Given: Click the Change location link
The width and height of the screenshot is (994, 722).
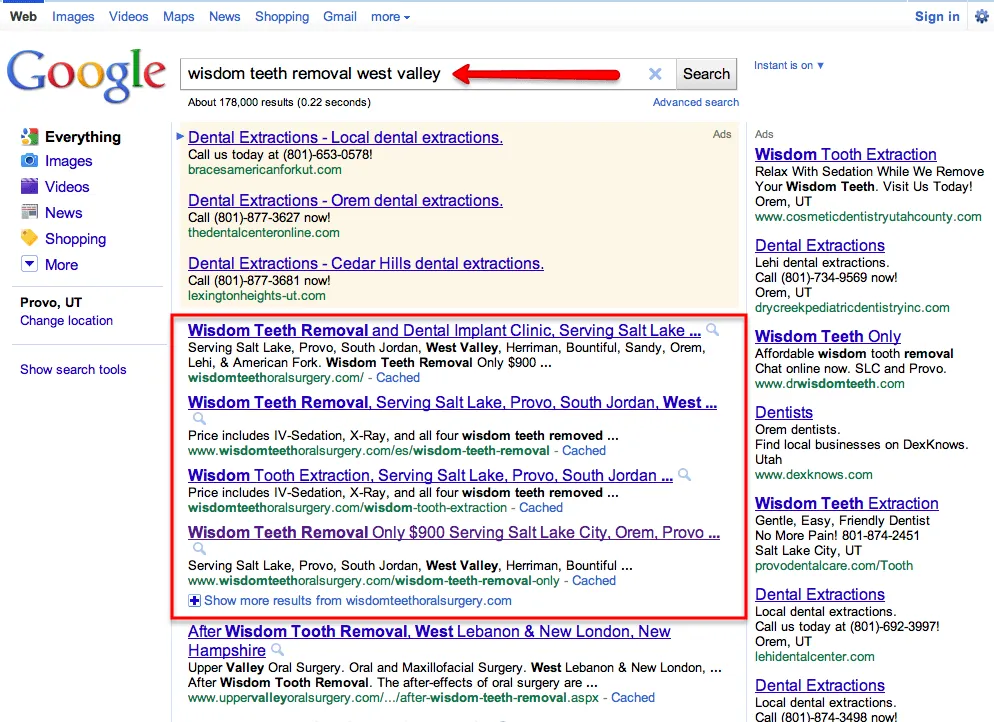Looking at the screenshot, I should click(67, 321).
